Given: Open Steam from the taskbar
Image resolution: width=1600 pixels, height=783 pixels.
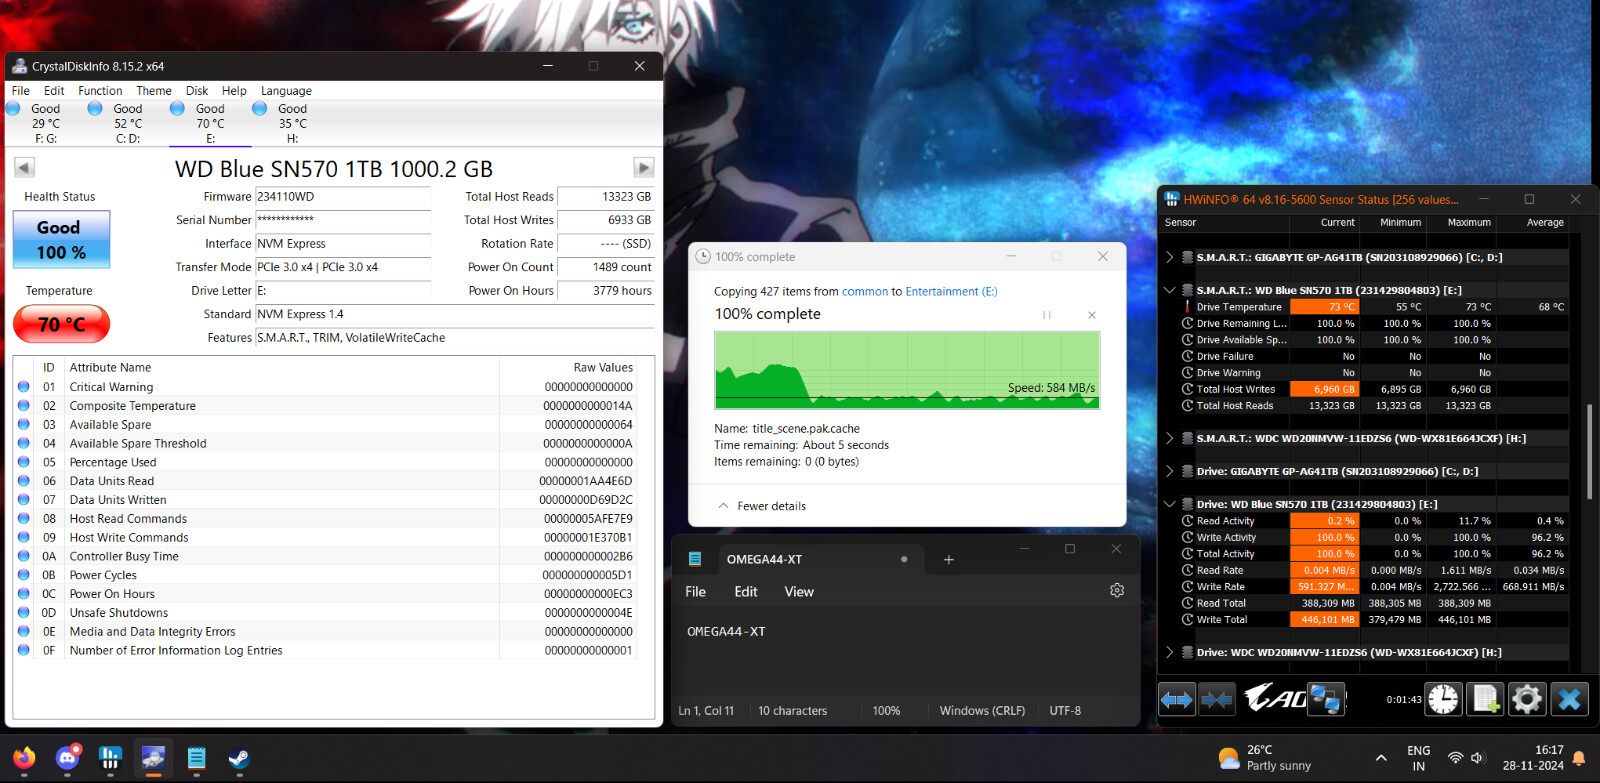Looking at the screenshot, I should click(x=239, y=759).
